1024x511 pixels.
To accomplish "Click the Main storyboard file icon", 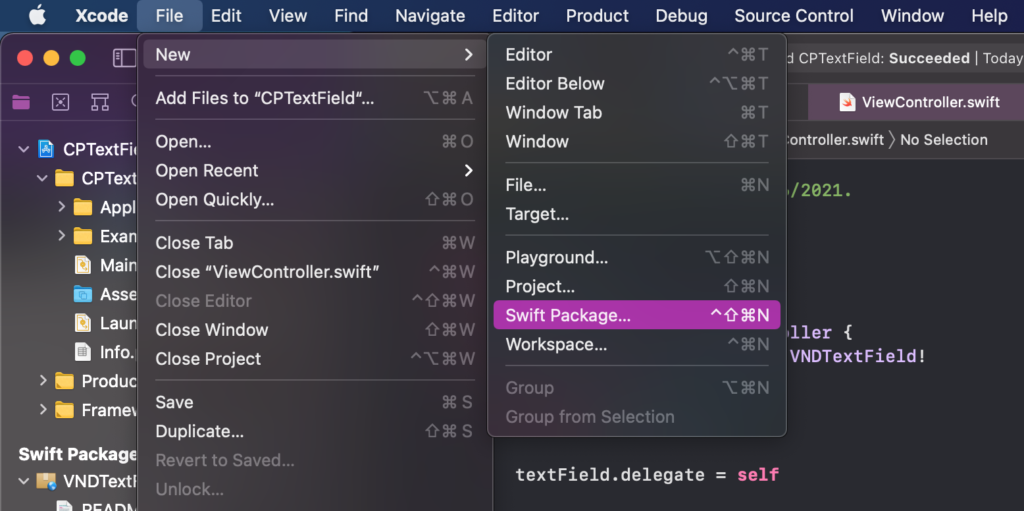I will 83,265.
